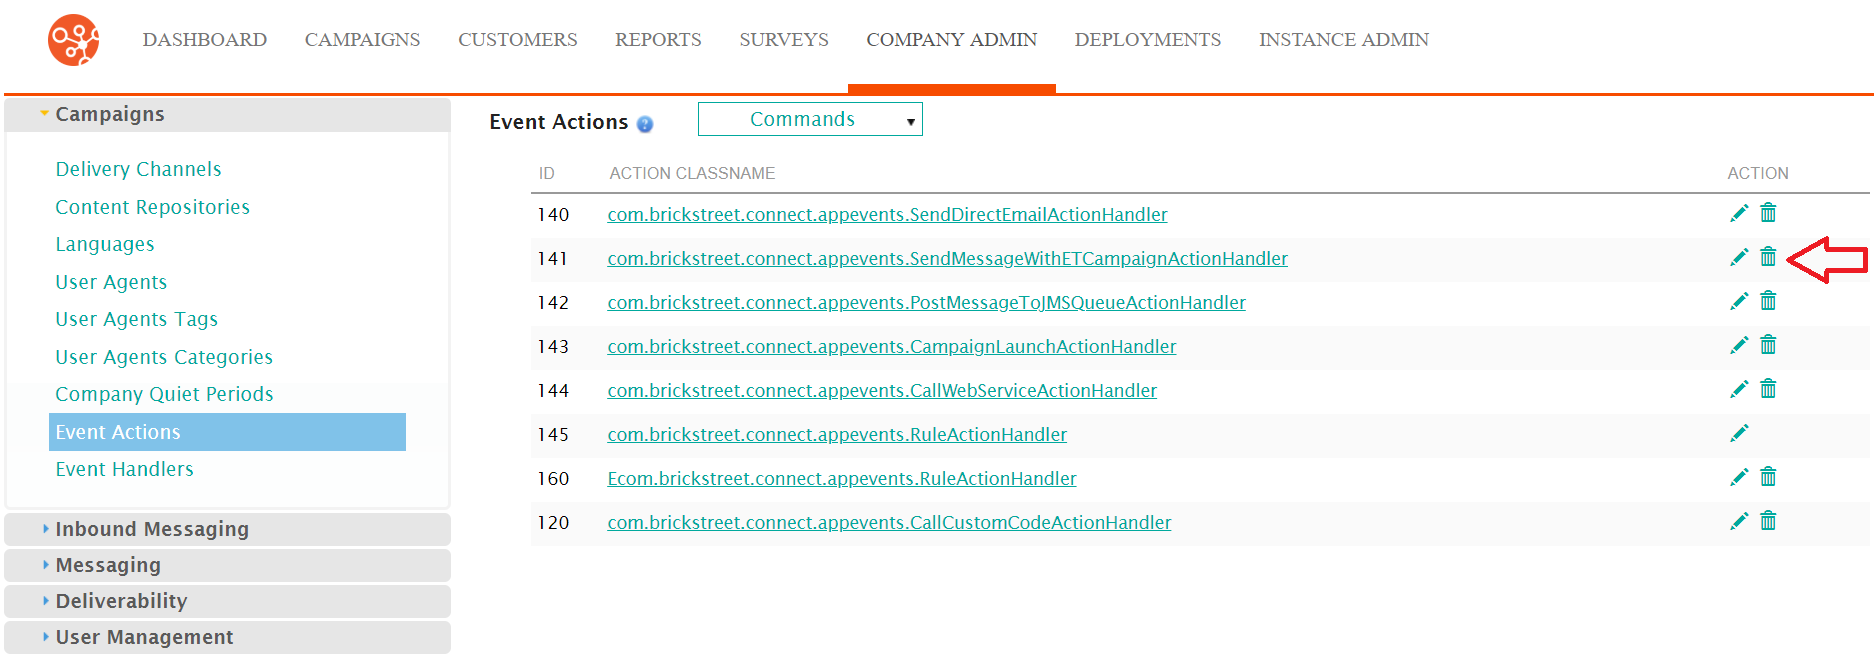Viewport: 1874px width, 662px height.
Task: Open the SendMessageWithETCampaignActionHandler classname link
Action: click(x=947, y=258)
